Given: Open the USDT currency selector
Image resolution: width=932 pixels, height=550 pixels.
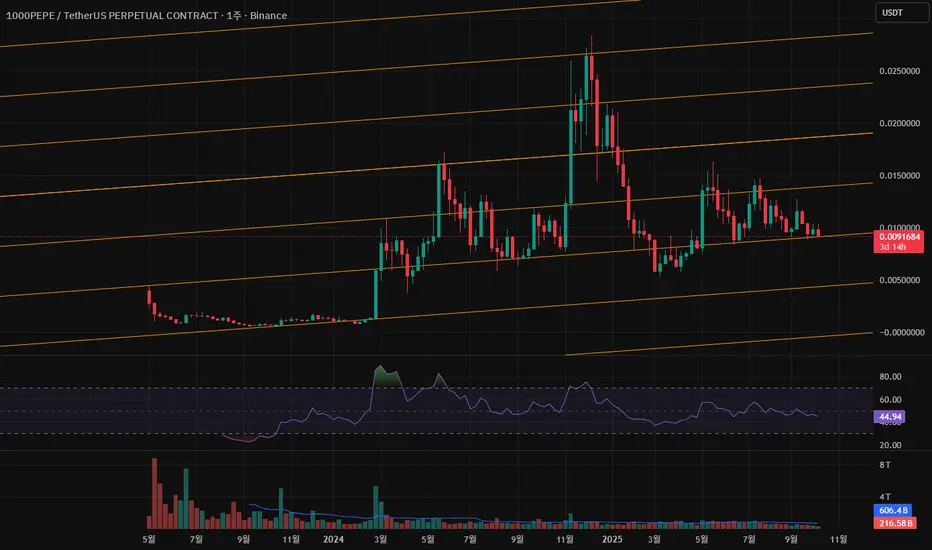Looking at the screenshot, I should click(900, 12).
